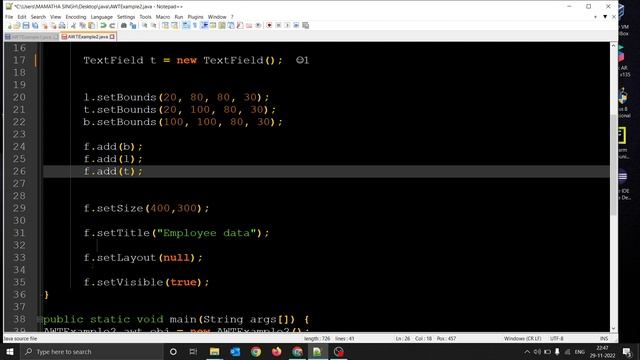Image resolution: width=640 pixels, height=360 pixels.
Task: Undo the last edit via the toolbar
Action: pyautogui.click(x=103, y=25)
